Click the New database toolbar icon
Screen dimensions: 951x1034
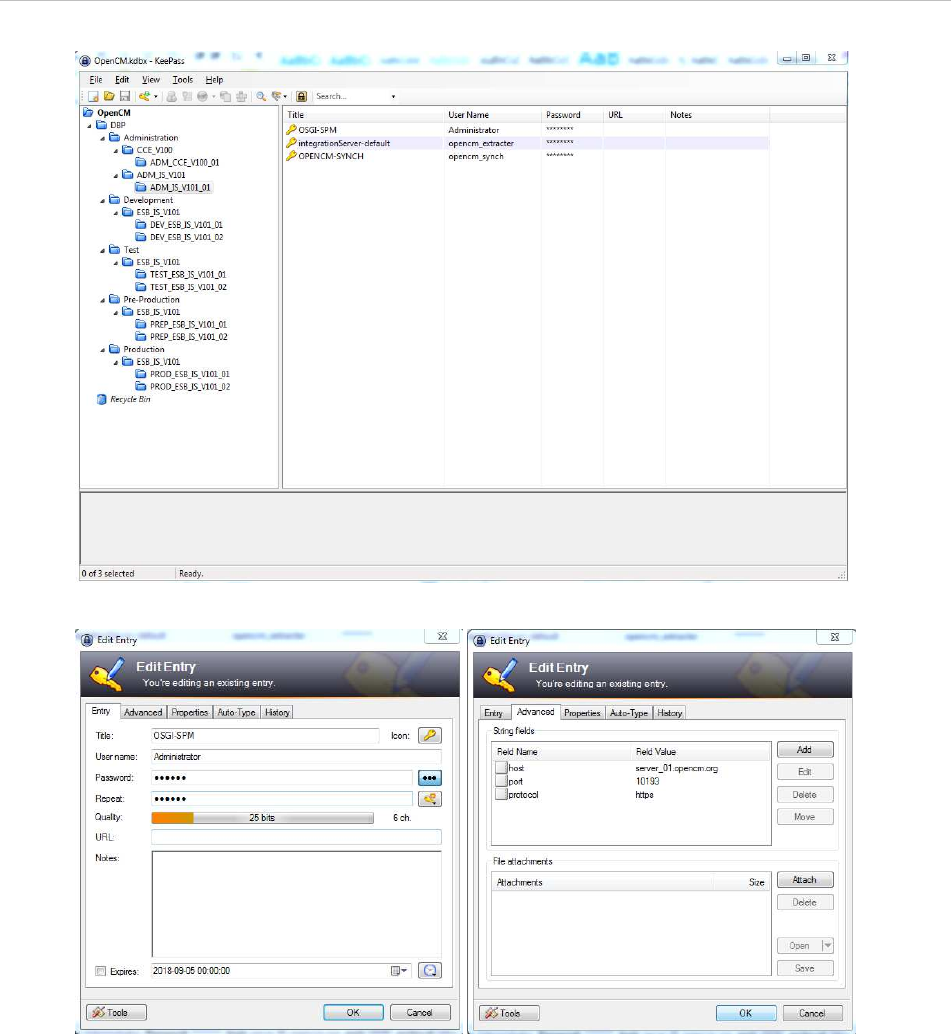click(x=93, y=96)
